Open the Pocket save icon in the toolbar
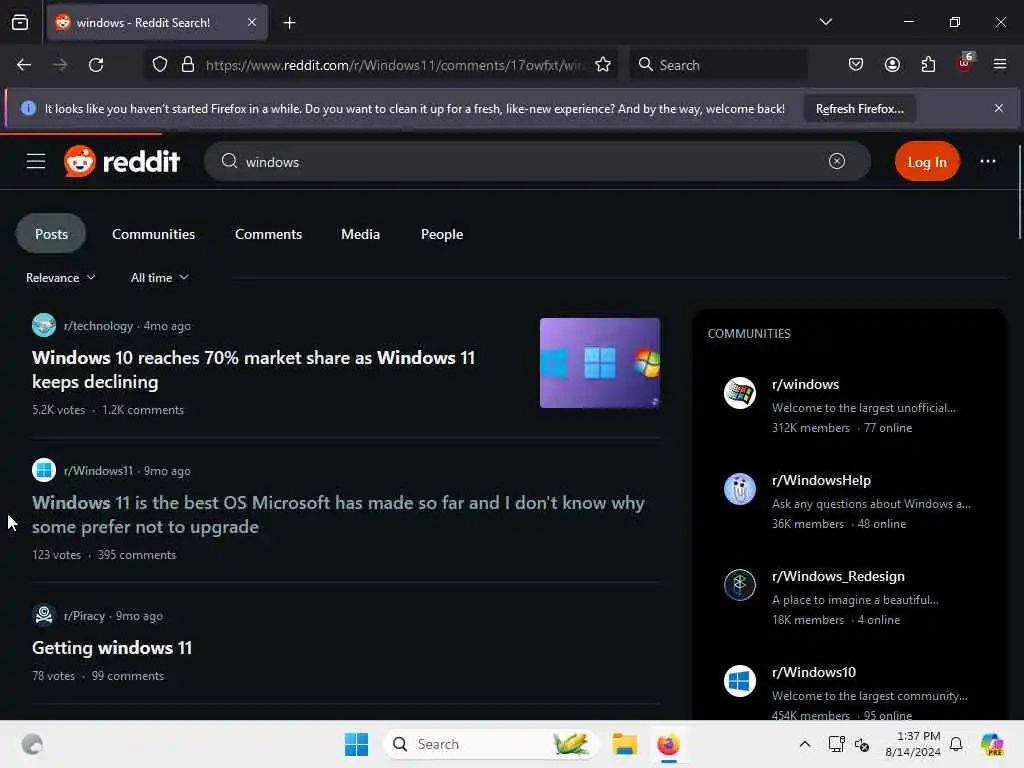1024x768 pixels. tap(856, 65)
